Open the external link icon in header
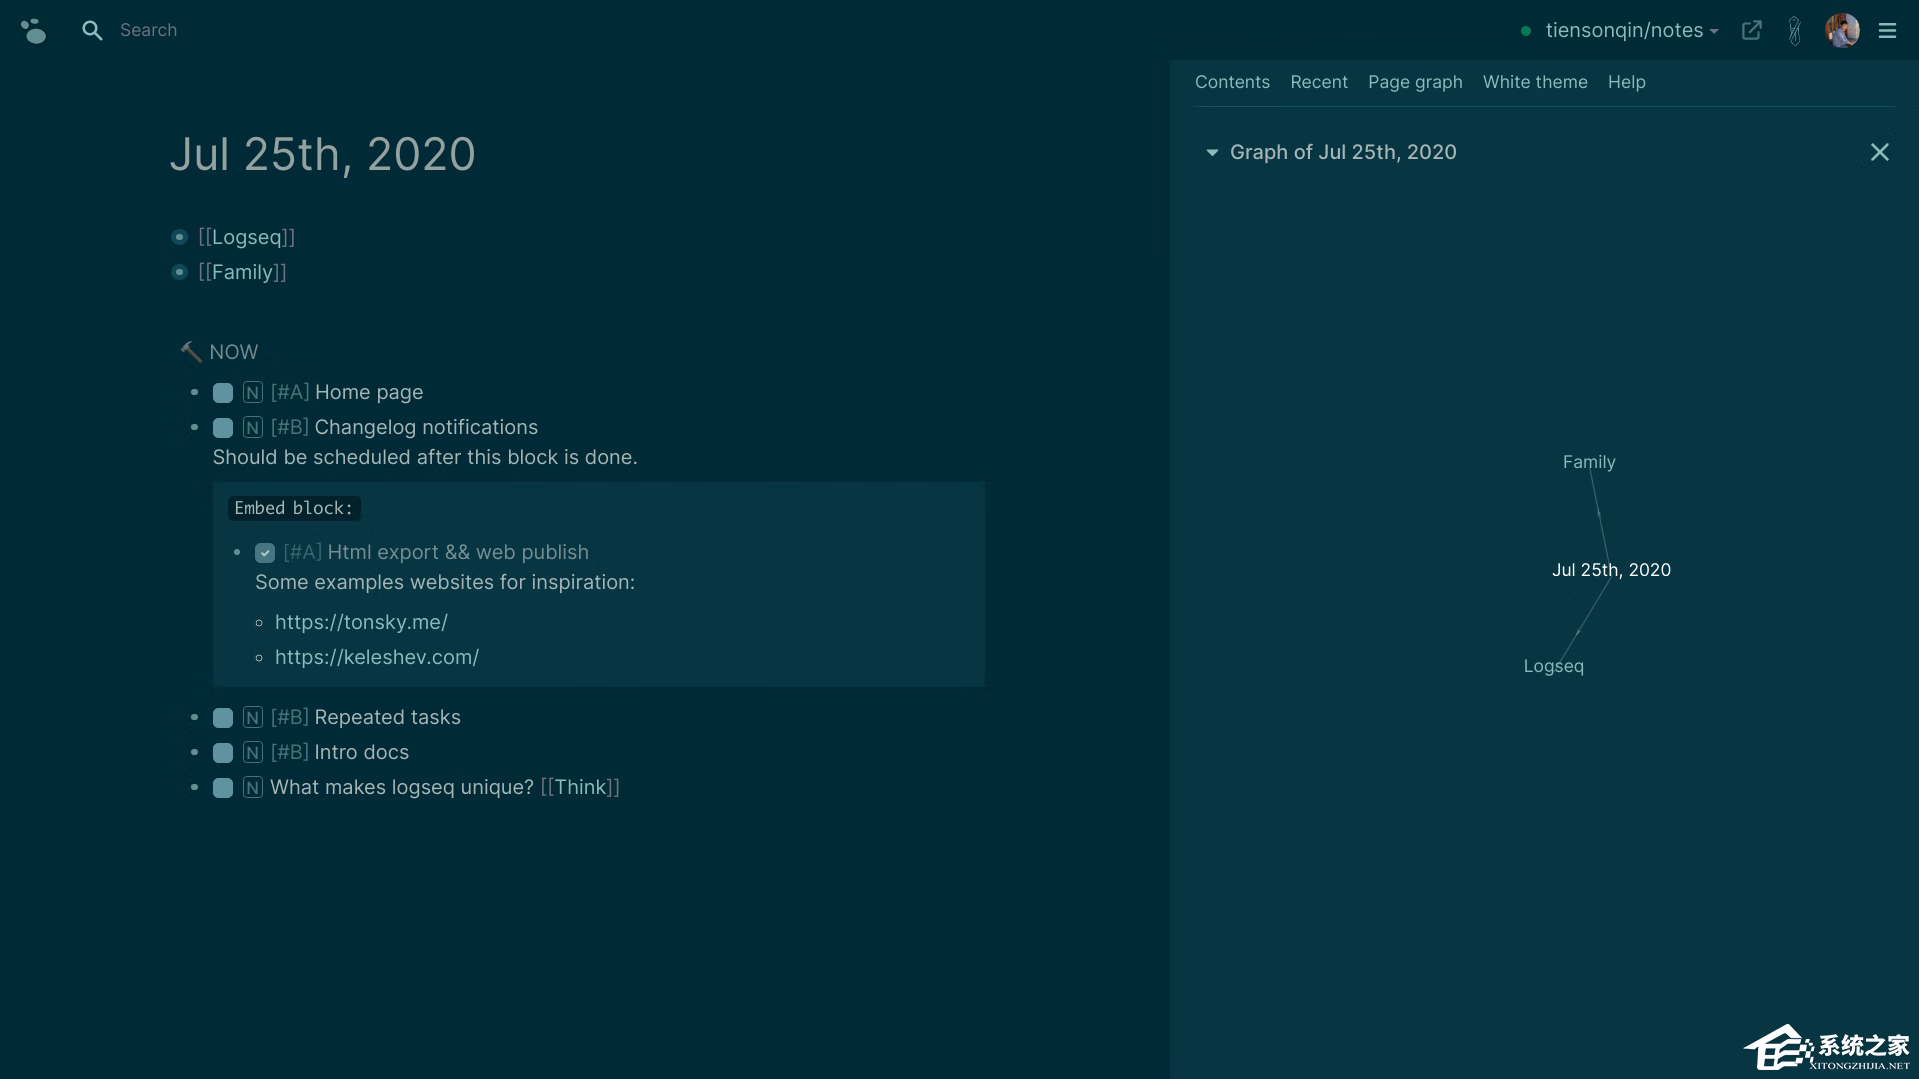The height and width of the screenshot is (1079, 1919). 1751,30
